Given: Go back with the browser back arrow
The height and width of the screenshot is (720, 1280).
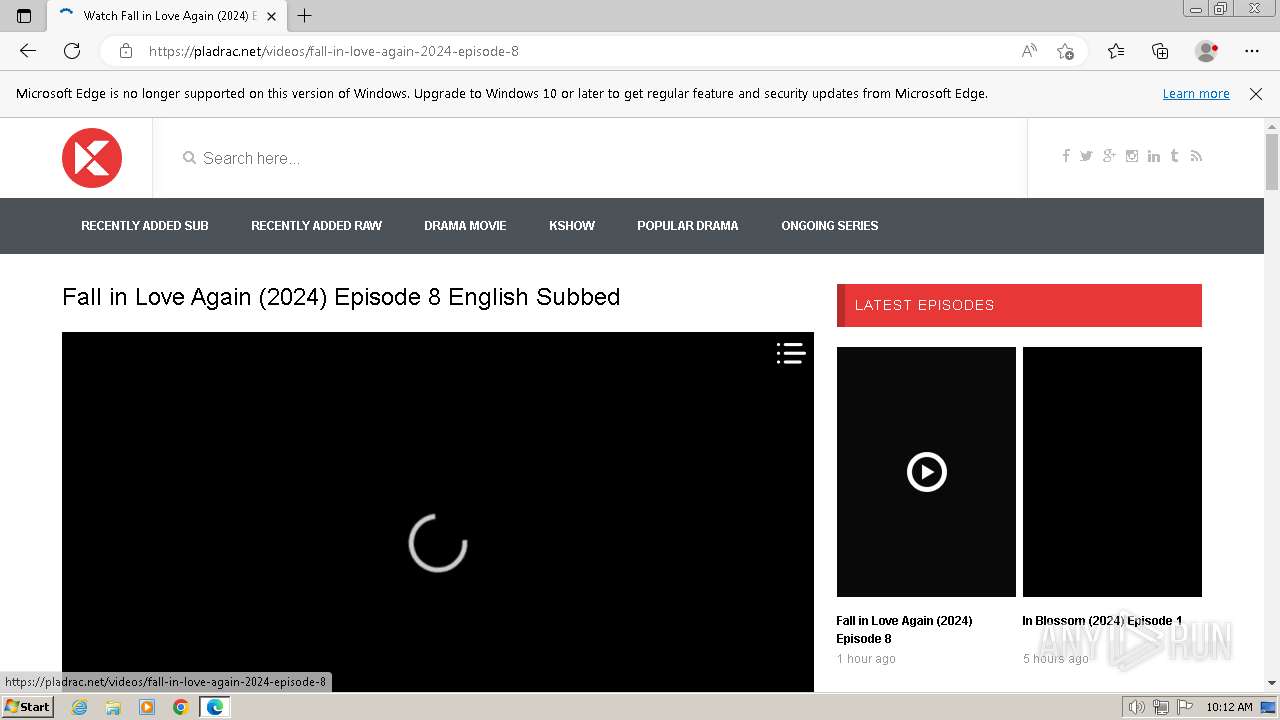Looking at the screenshot, I should coord(28,51).
